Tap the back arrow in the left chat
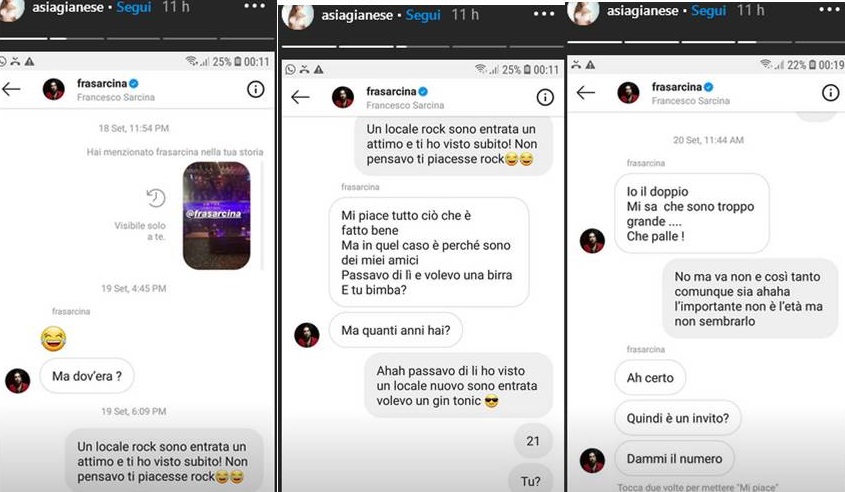 [11, 89]
